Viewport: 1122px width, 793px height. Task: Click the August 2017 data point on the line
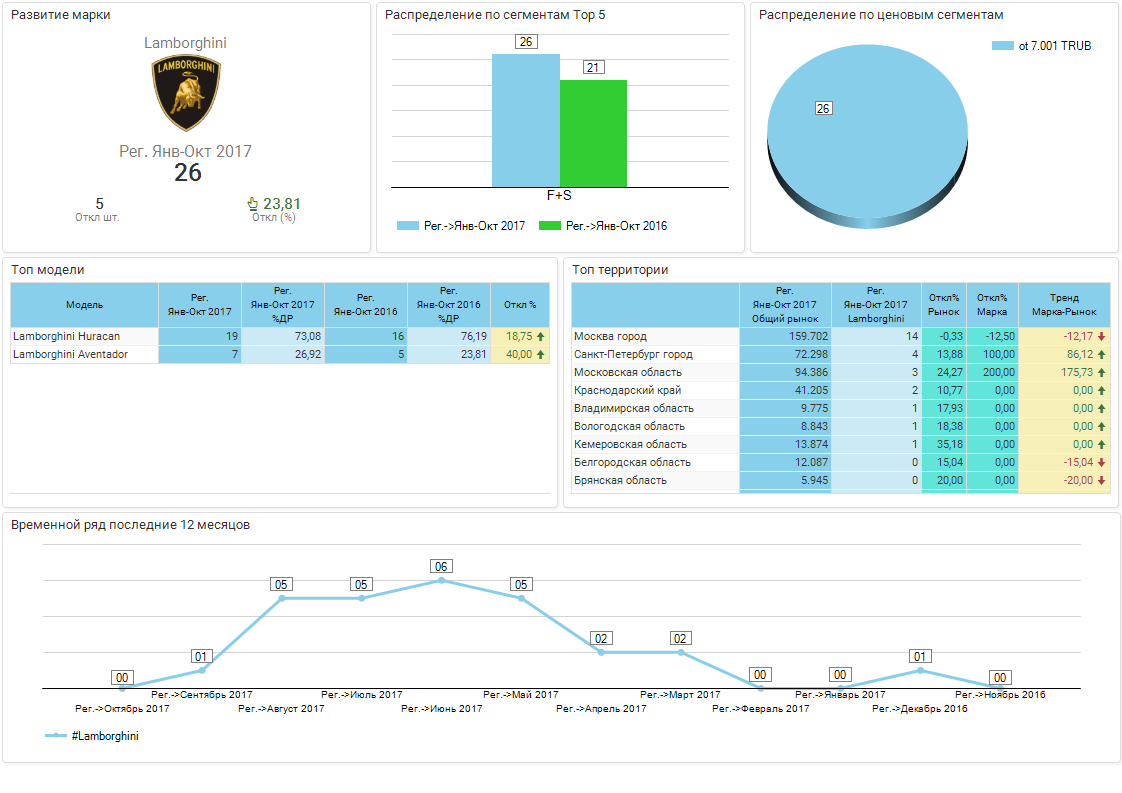(x=282, y=598)
